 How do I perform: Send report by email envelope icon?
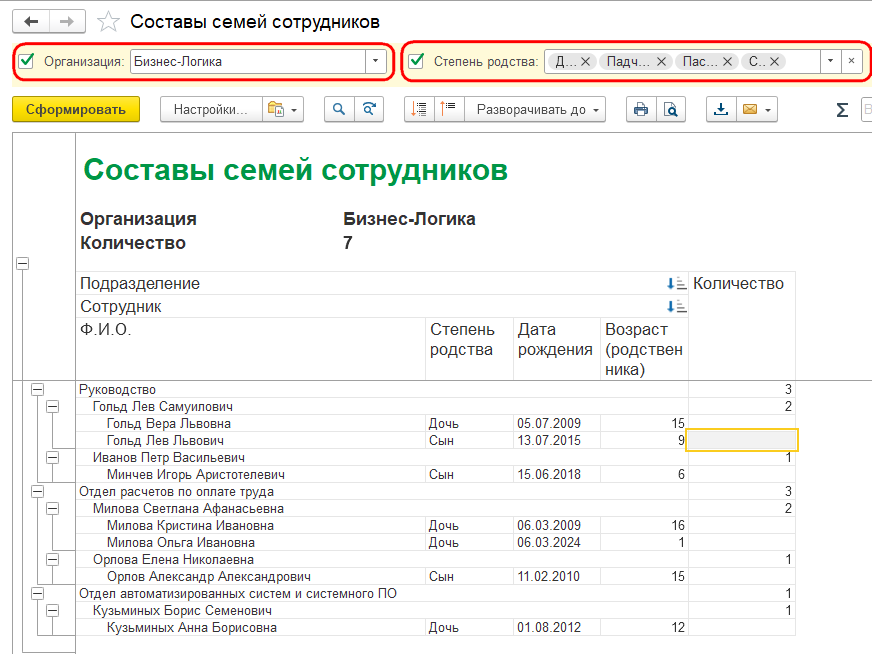point(750,109)
